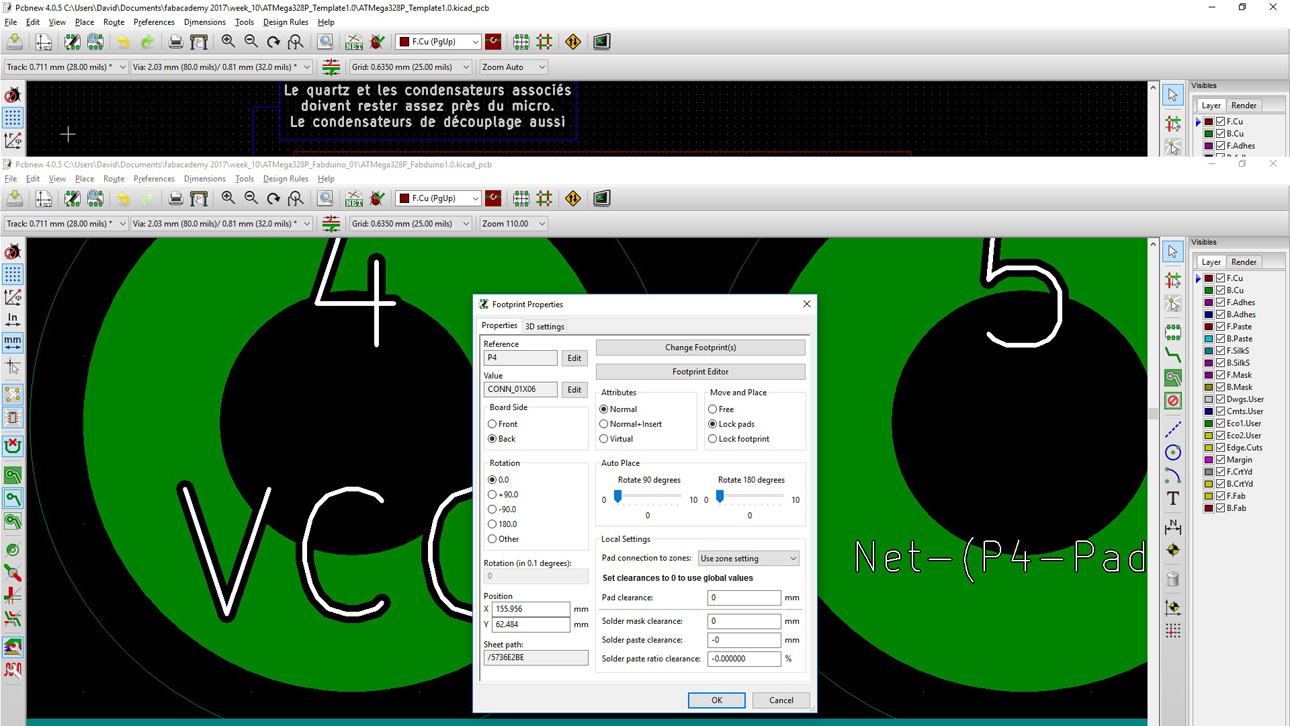The width and height of the screenshot is (1290, 726).
Task: Click the Plot icon in front window toolbar
Action: coord(199,198)
